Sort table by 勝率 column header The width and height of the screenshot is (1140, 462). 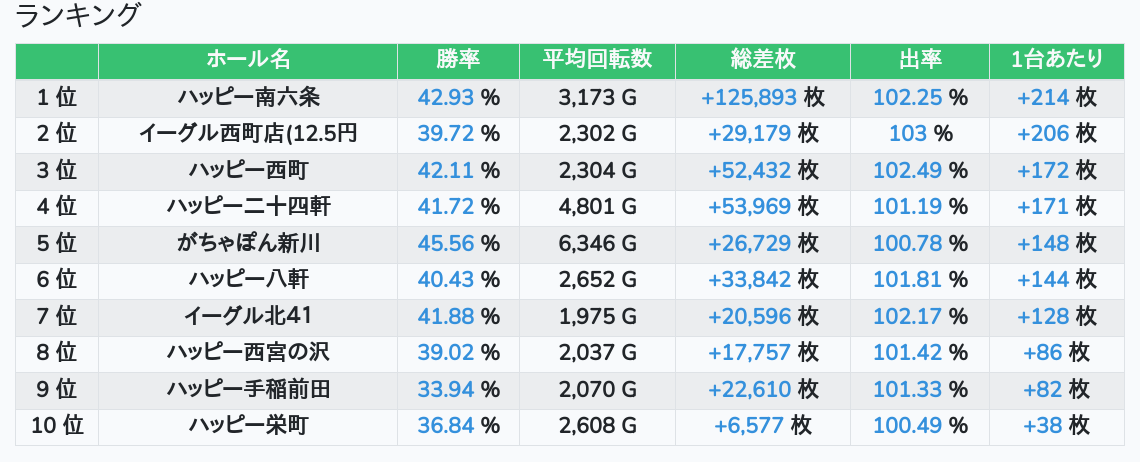[458, 60]
